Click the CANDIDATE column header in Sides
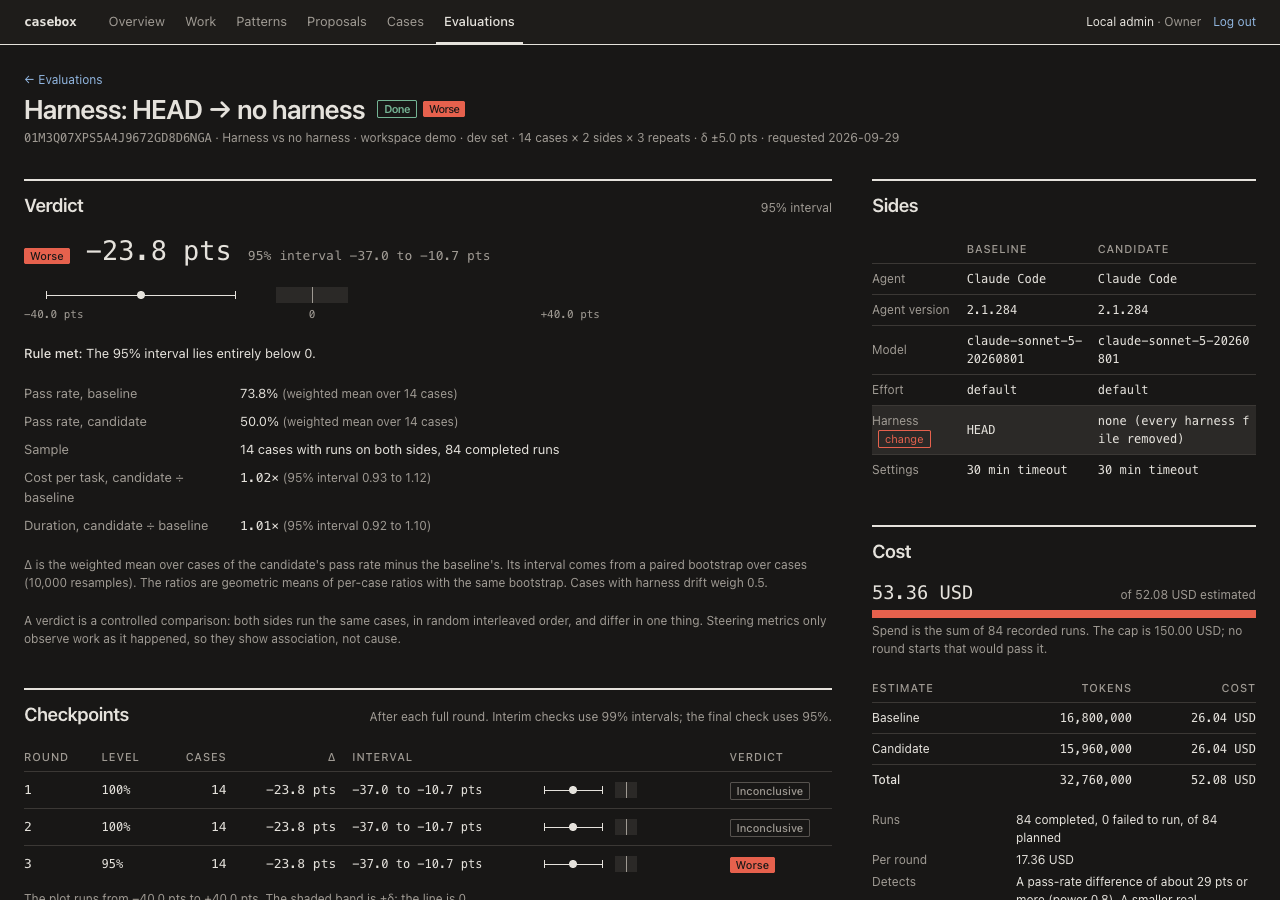This screenshot has height=900, width=1280. tap(1133, 249)
